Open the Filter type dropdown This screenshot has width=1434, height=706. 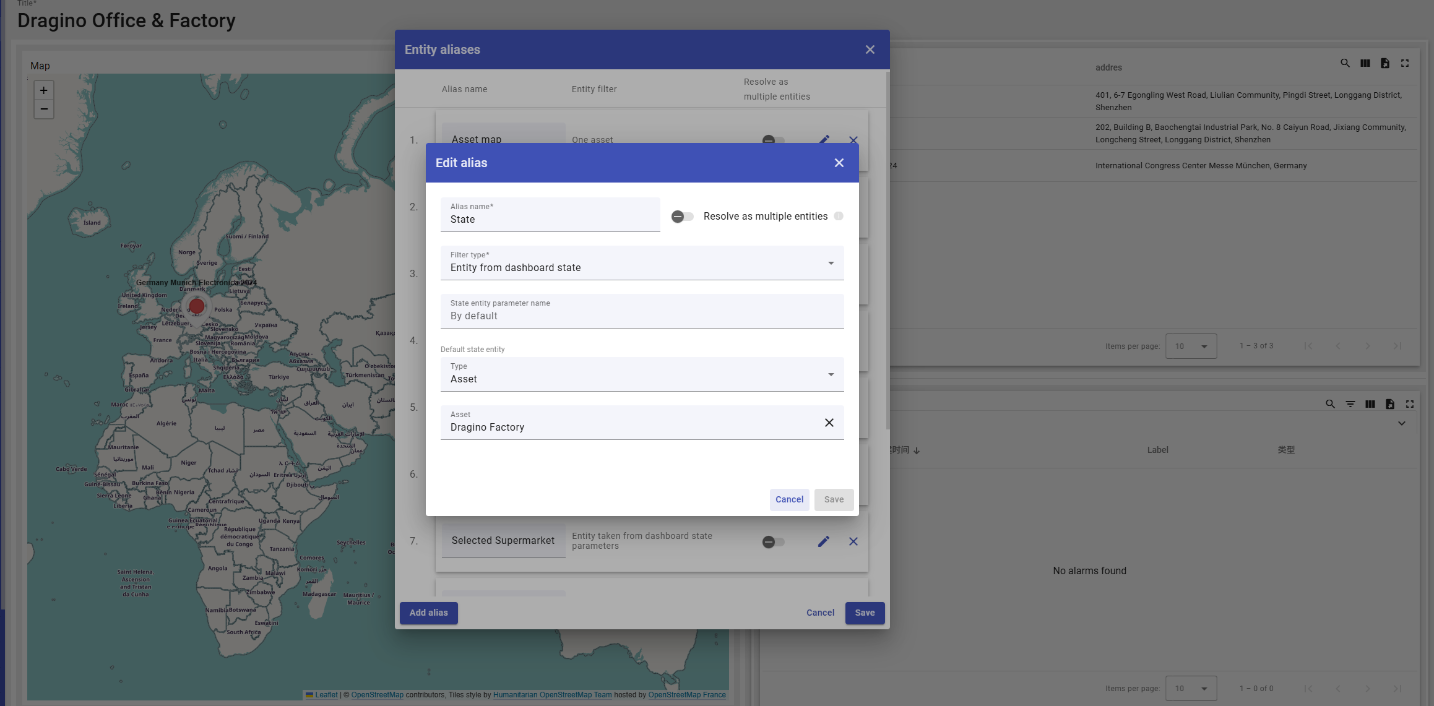642,263
